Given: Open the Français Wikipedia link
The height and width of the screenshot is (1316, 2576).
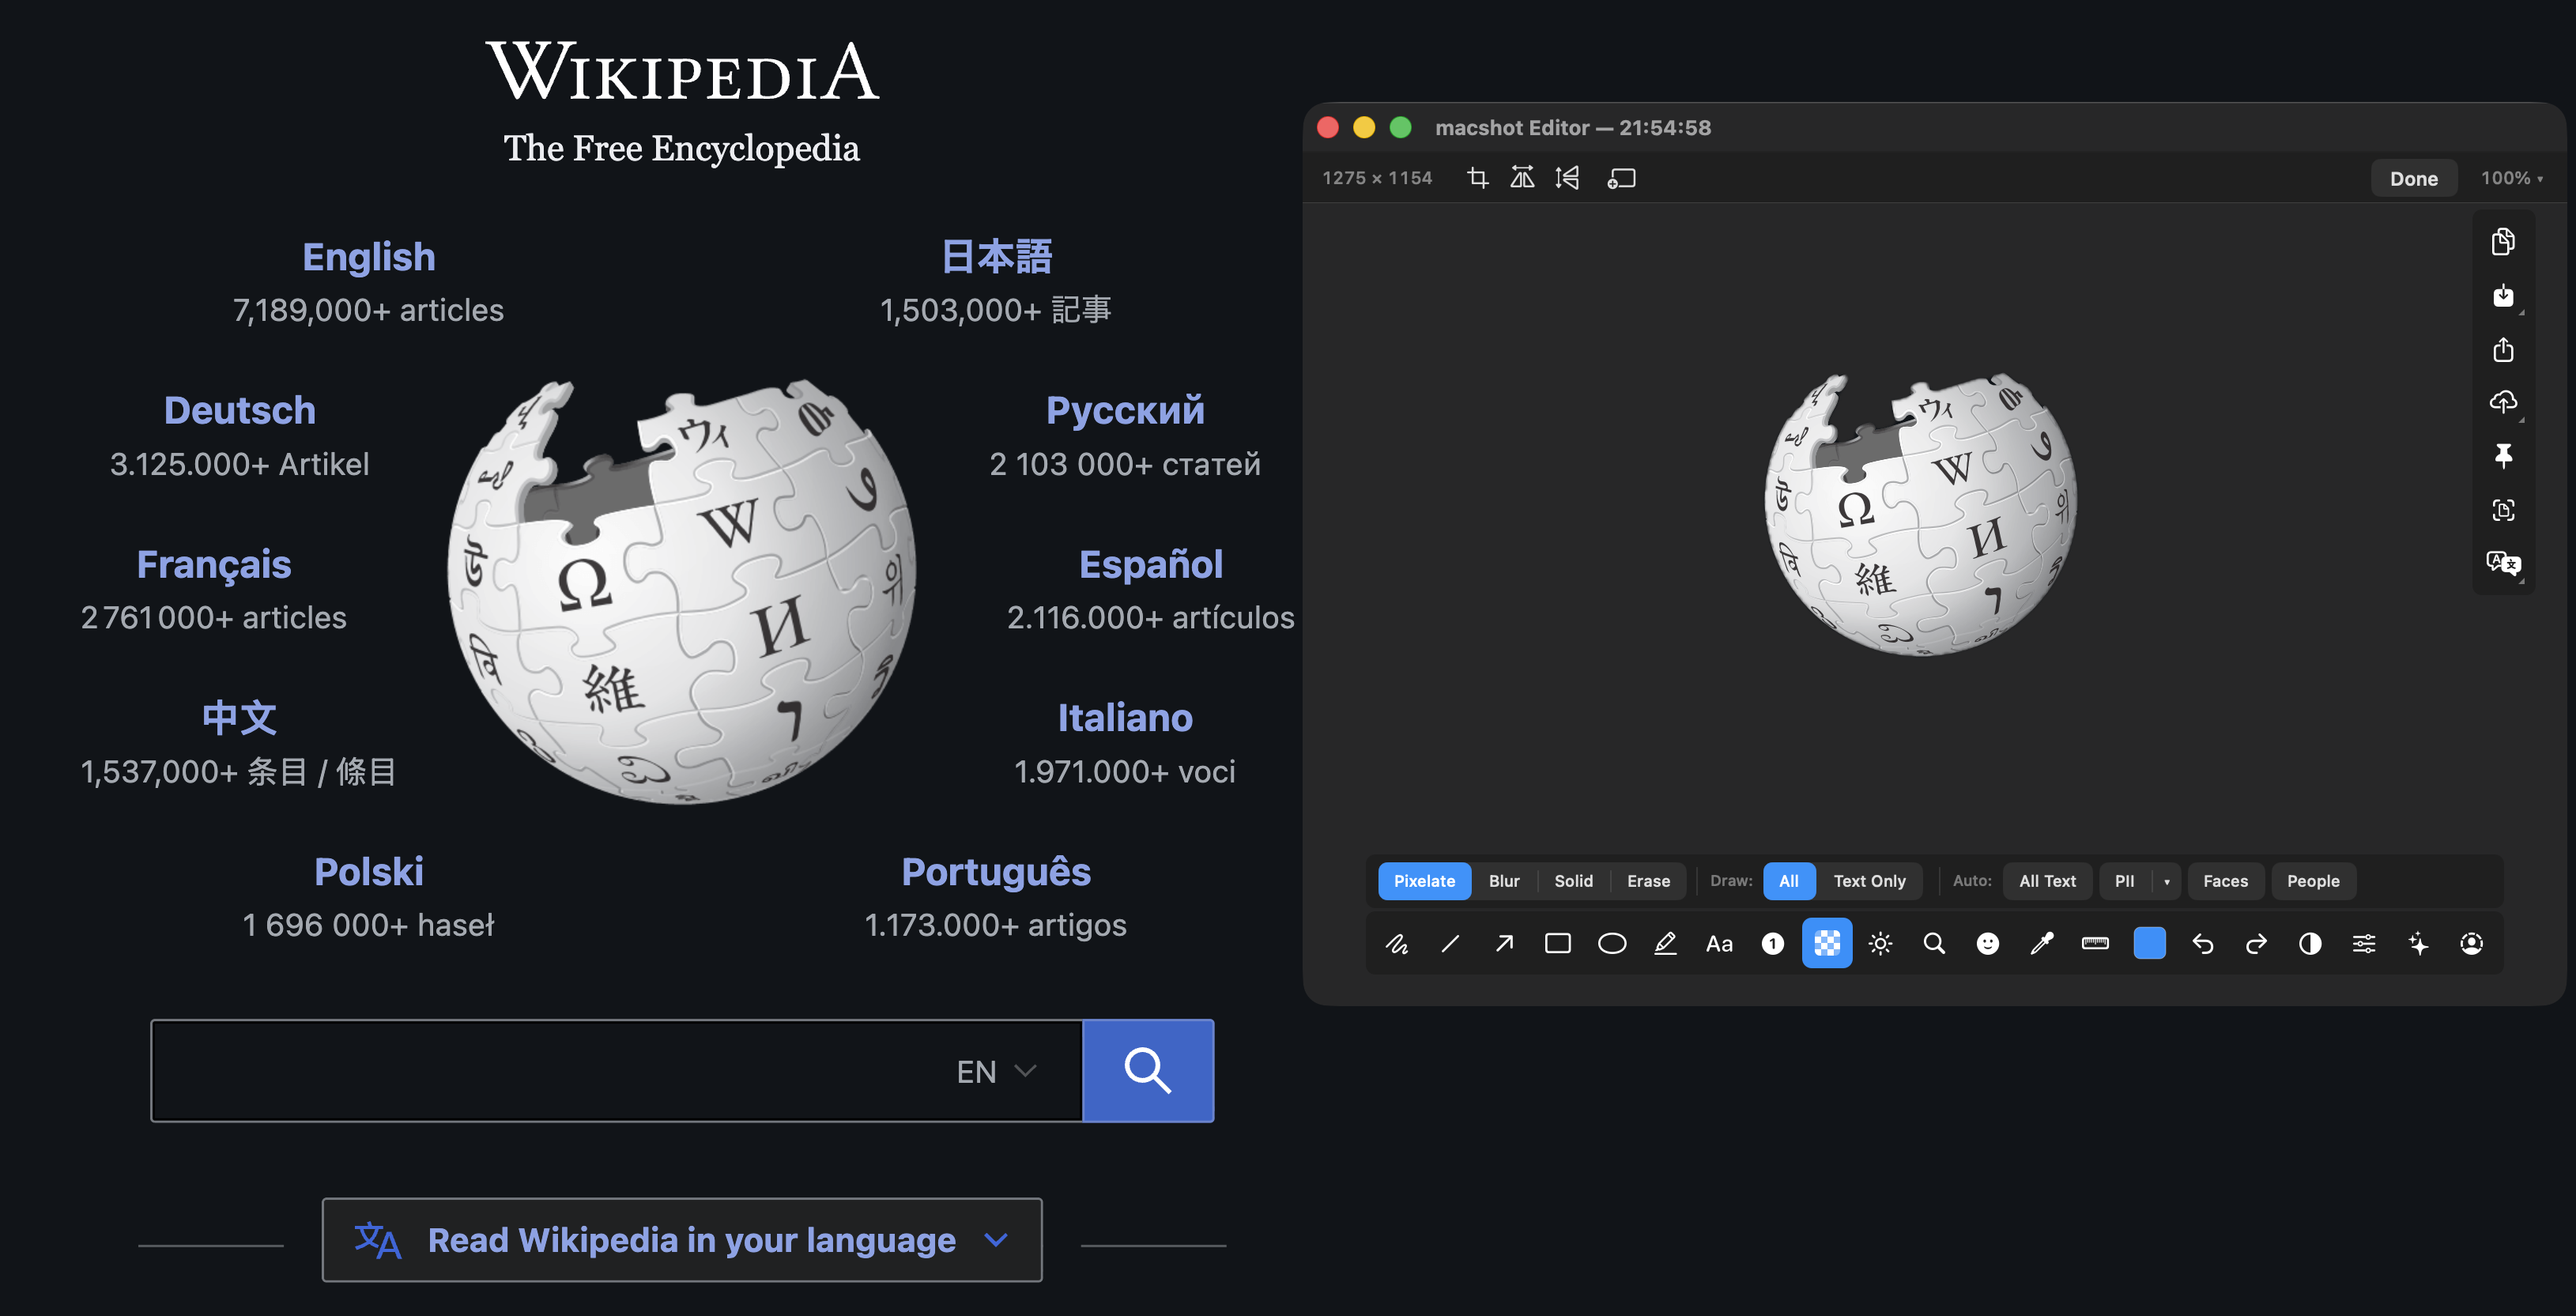Looking at the screenshot, I should click(214, 565).
